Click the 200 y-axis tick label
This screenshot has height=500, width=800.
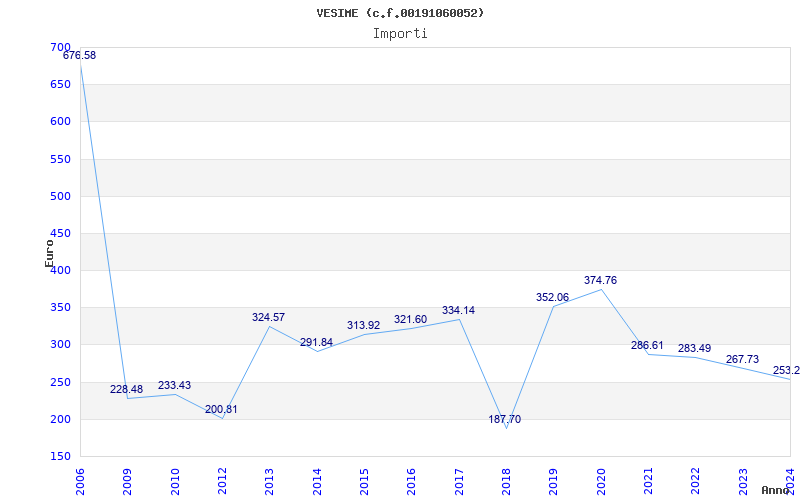[60, 419]
